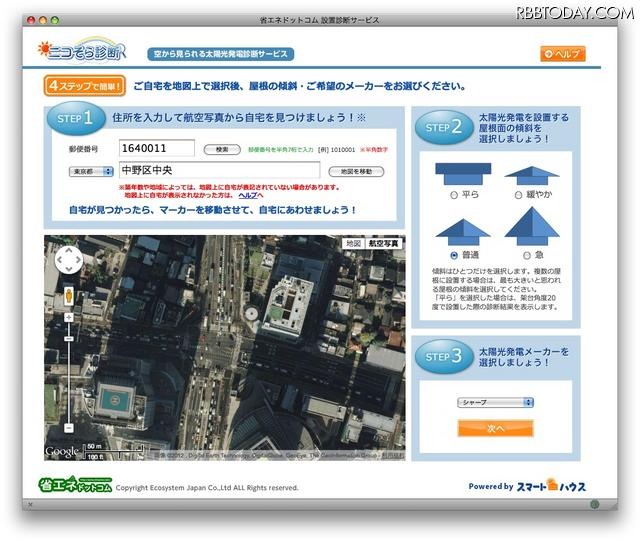Screen dimensions: 640x541
Task: Open the 東京都 prefecture dropdown
Action: pyautogui.click(x=91, y=171)
